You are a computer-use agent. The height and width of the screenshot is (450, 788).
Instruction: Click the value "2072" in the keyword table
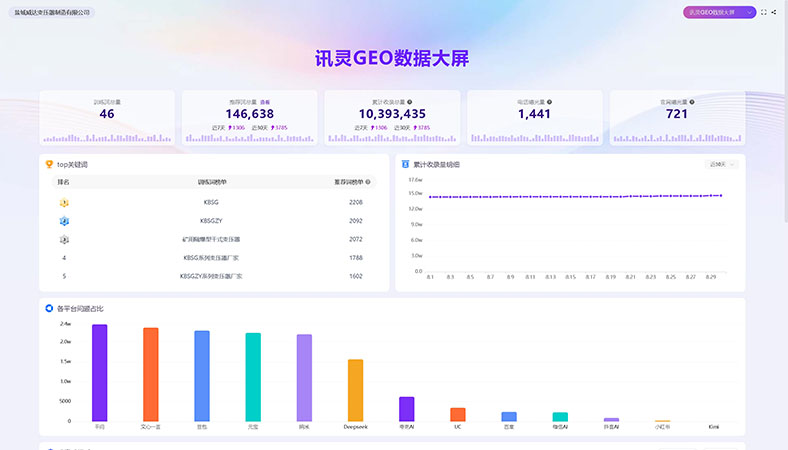[356, 239]
